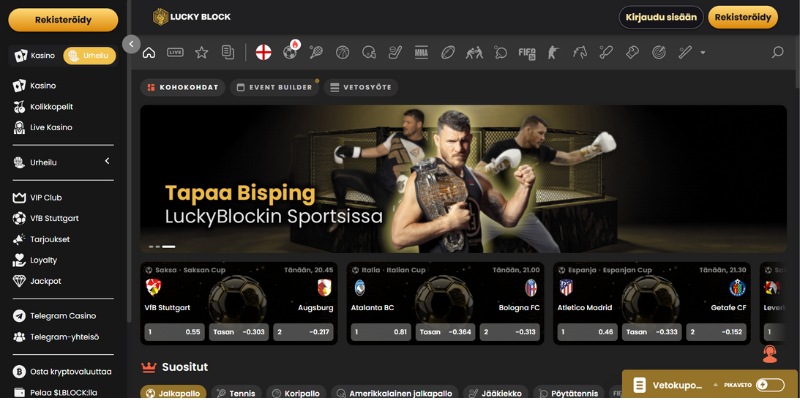Screen dimensions: 800x400
Task: Click the live support agent icon
Action: (769, 353)
